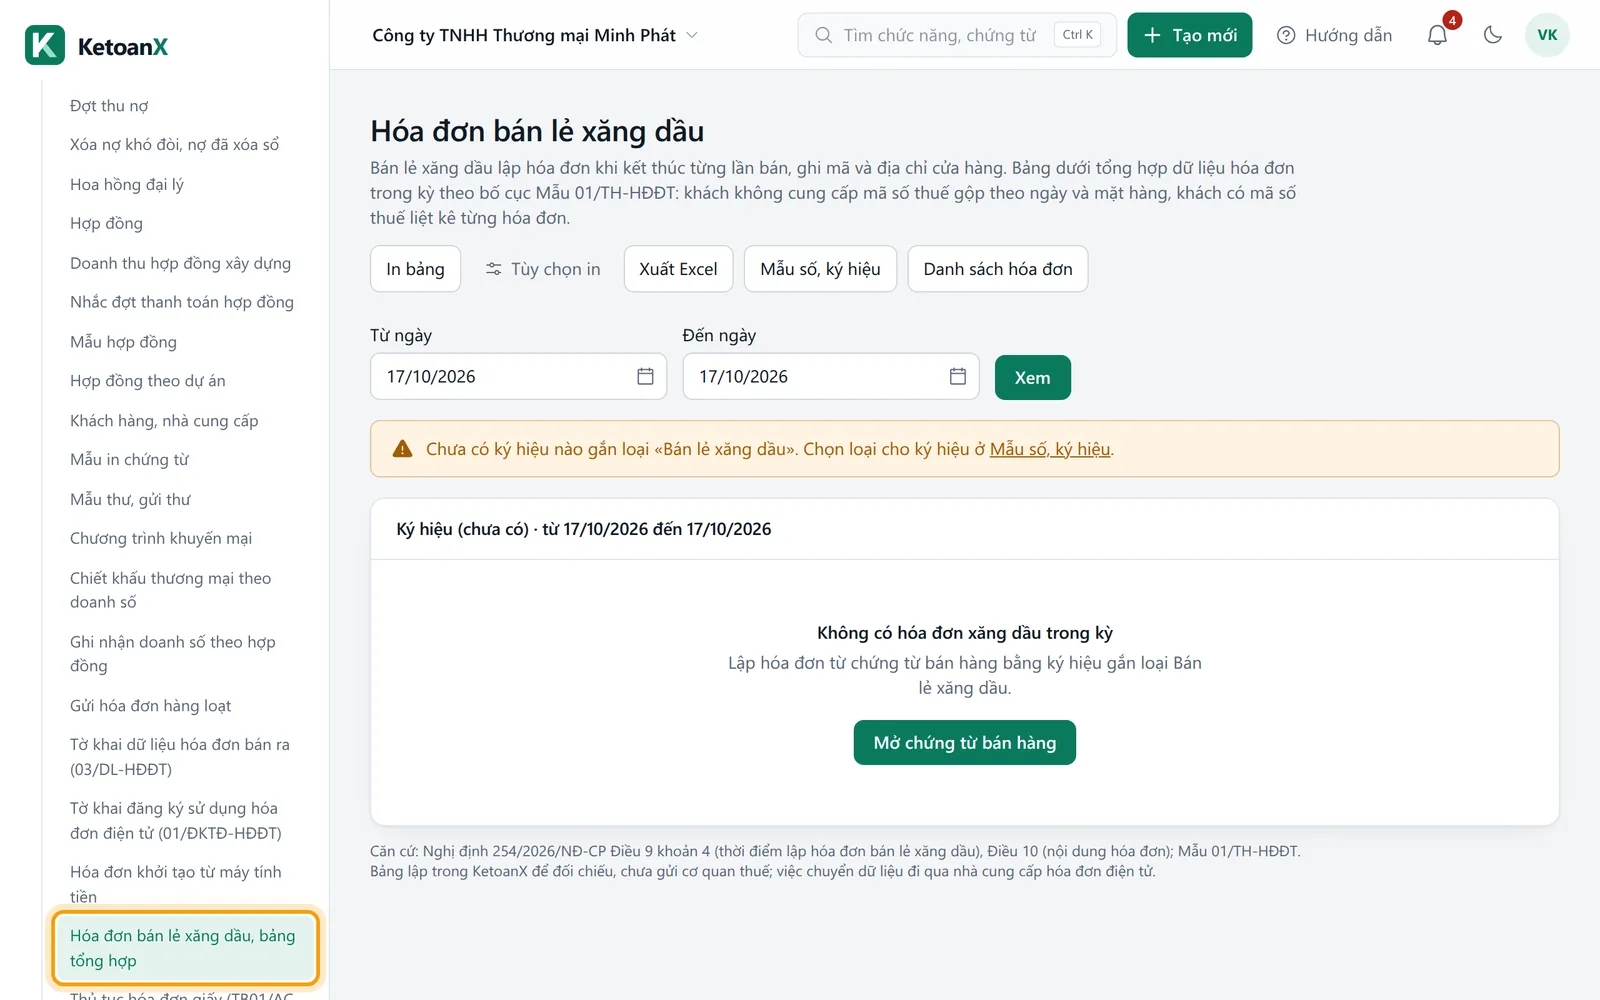
Task: Click the Hướng dẫn help icon
Action: point(1286,35)
